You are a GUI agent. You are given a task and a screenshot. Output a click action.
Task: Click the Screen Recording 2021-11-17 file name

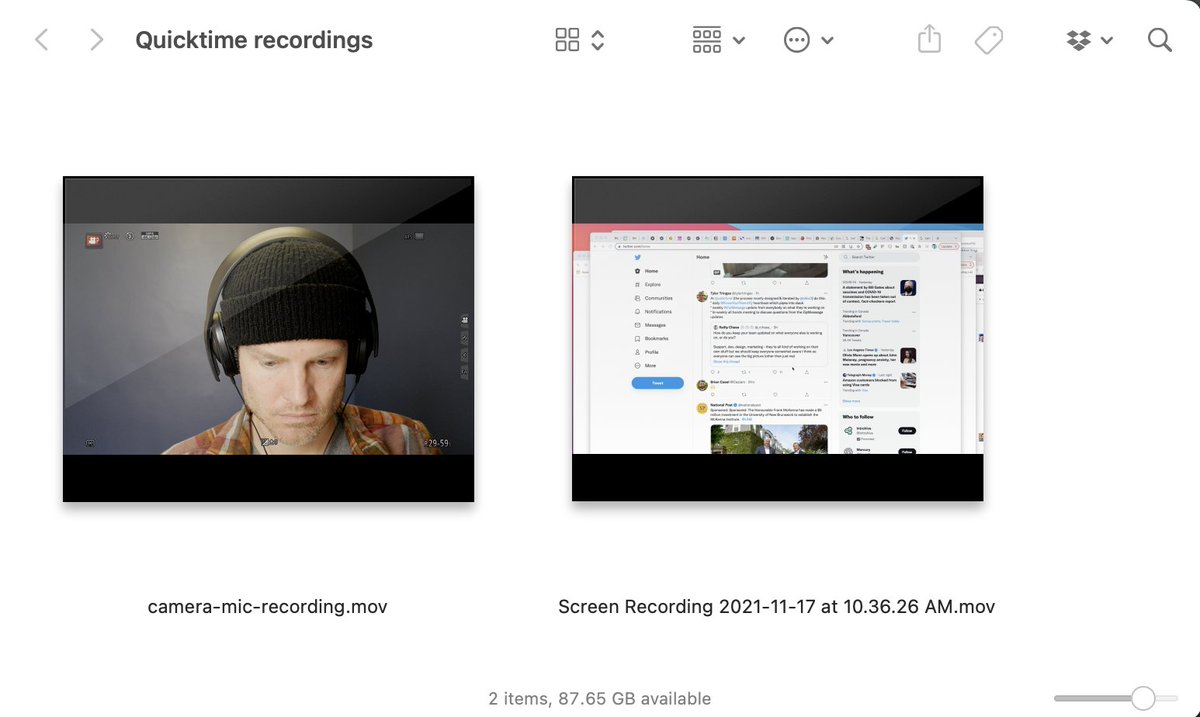[776, 607]
